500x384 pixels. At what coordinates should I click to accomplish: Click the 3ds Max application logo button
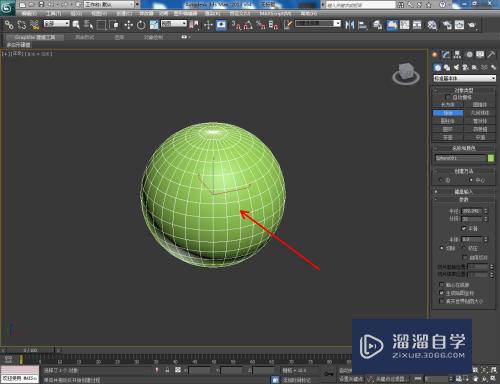7,7
